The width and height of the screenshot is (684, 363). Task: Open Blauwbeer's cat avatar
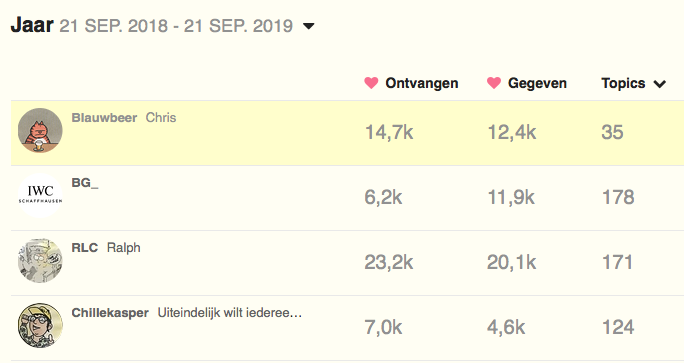point(40,130)
